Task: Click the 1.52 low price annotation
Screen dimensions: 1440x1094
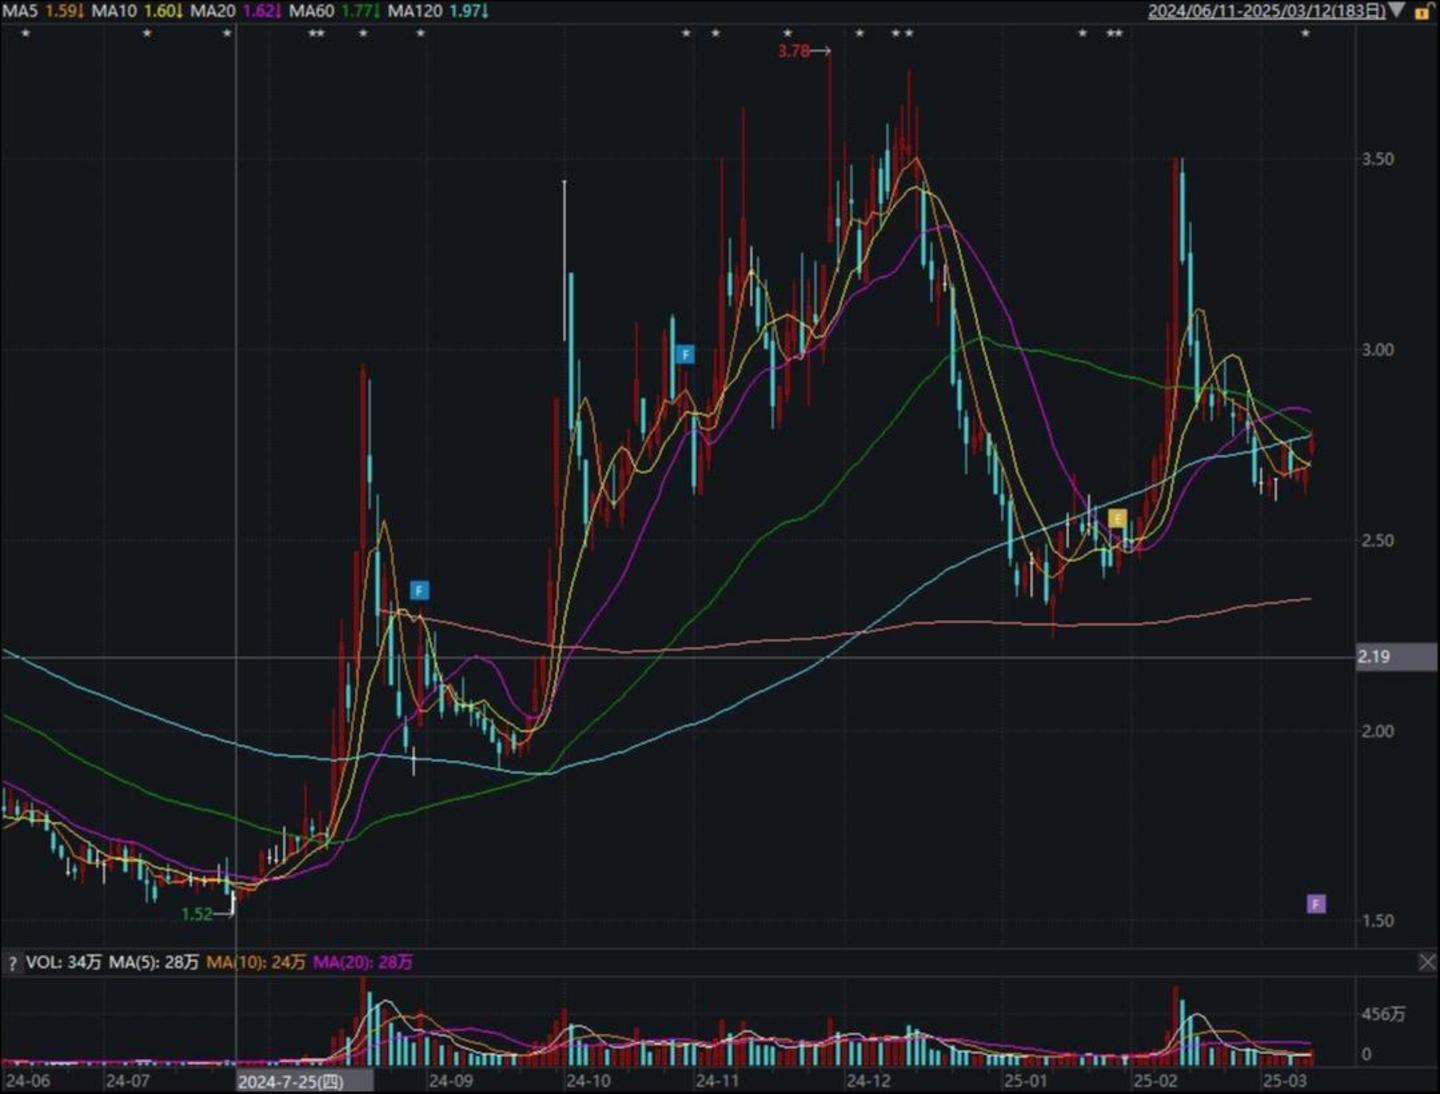Action: [x=196, y=914]
